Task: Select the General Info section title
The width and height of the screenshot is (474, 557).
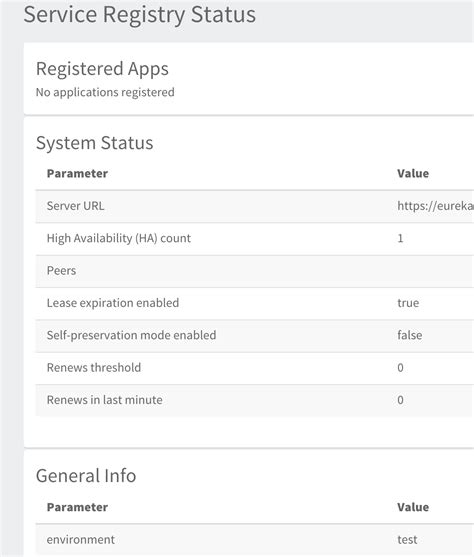Action: click(x=86, y=476)
